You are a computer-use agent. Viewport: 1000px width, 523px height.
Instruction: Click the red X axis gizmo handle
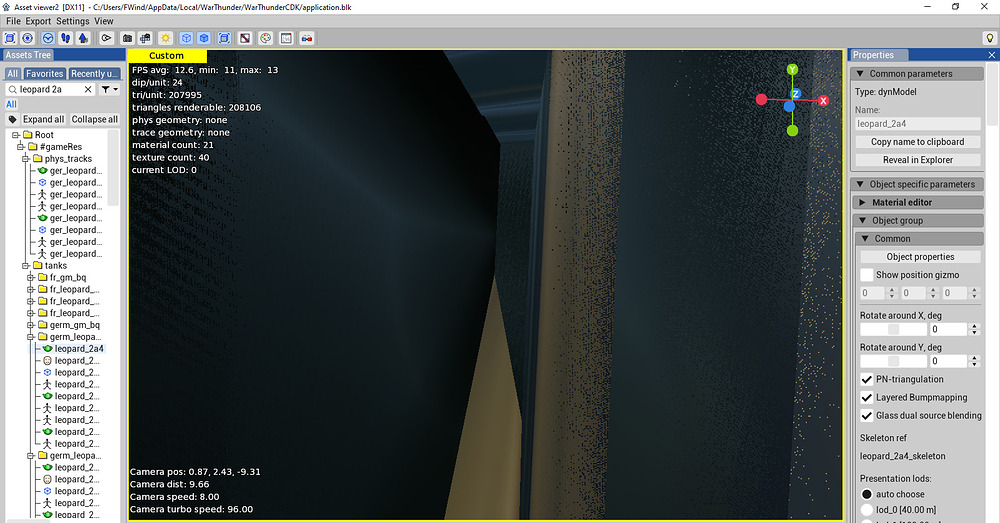pos(824,101)
